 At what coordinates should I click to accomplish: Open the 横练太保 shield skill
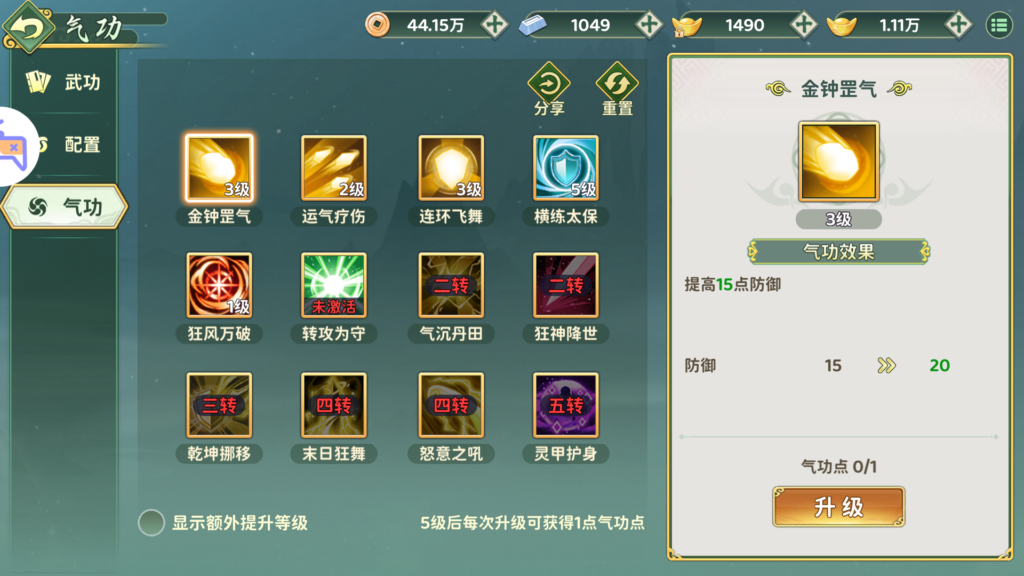click(x=566, y=168)
